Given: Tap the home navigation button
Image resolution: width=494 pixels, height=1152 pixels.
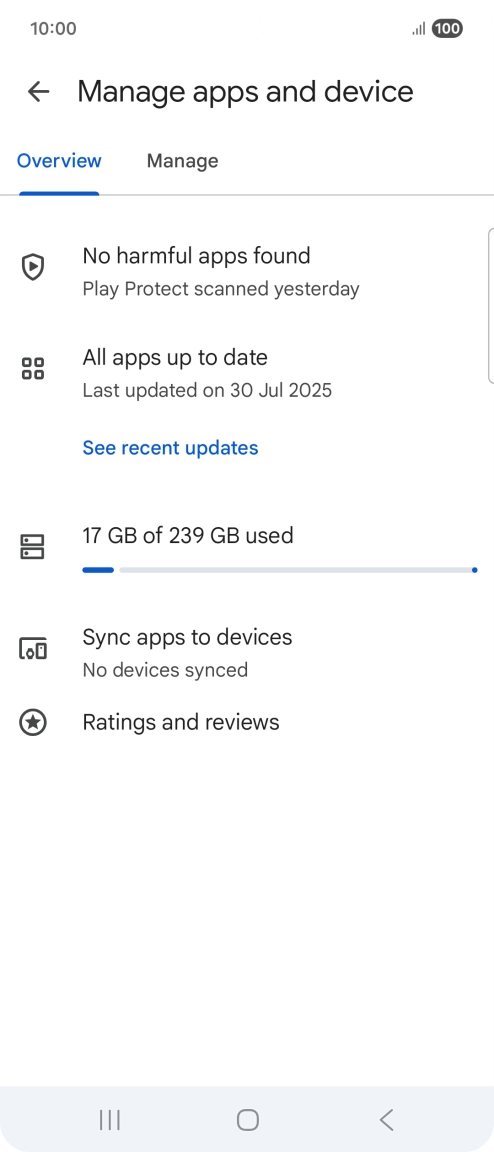Looking at the screenshot, I should point(248,1120).
